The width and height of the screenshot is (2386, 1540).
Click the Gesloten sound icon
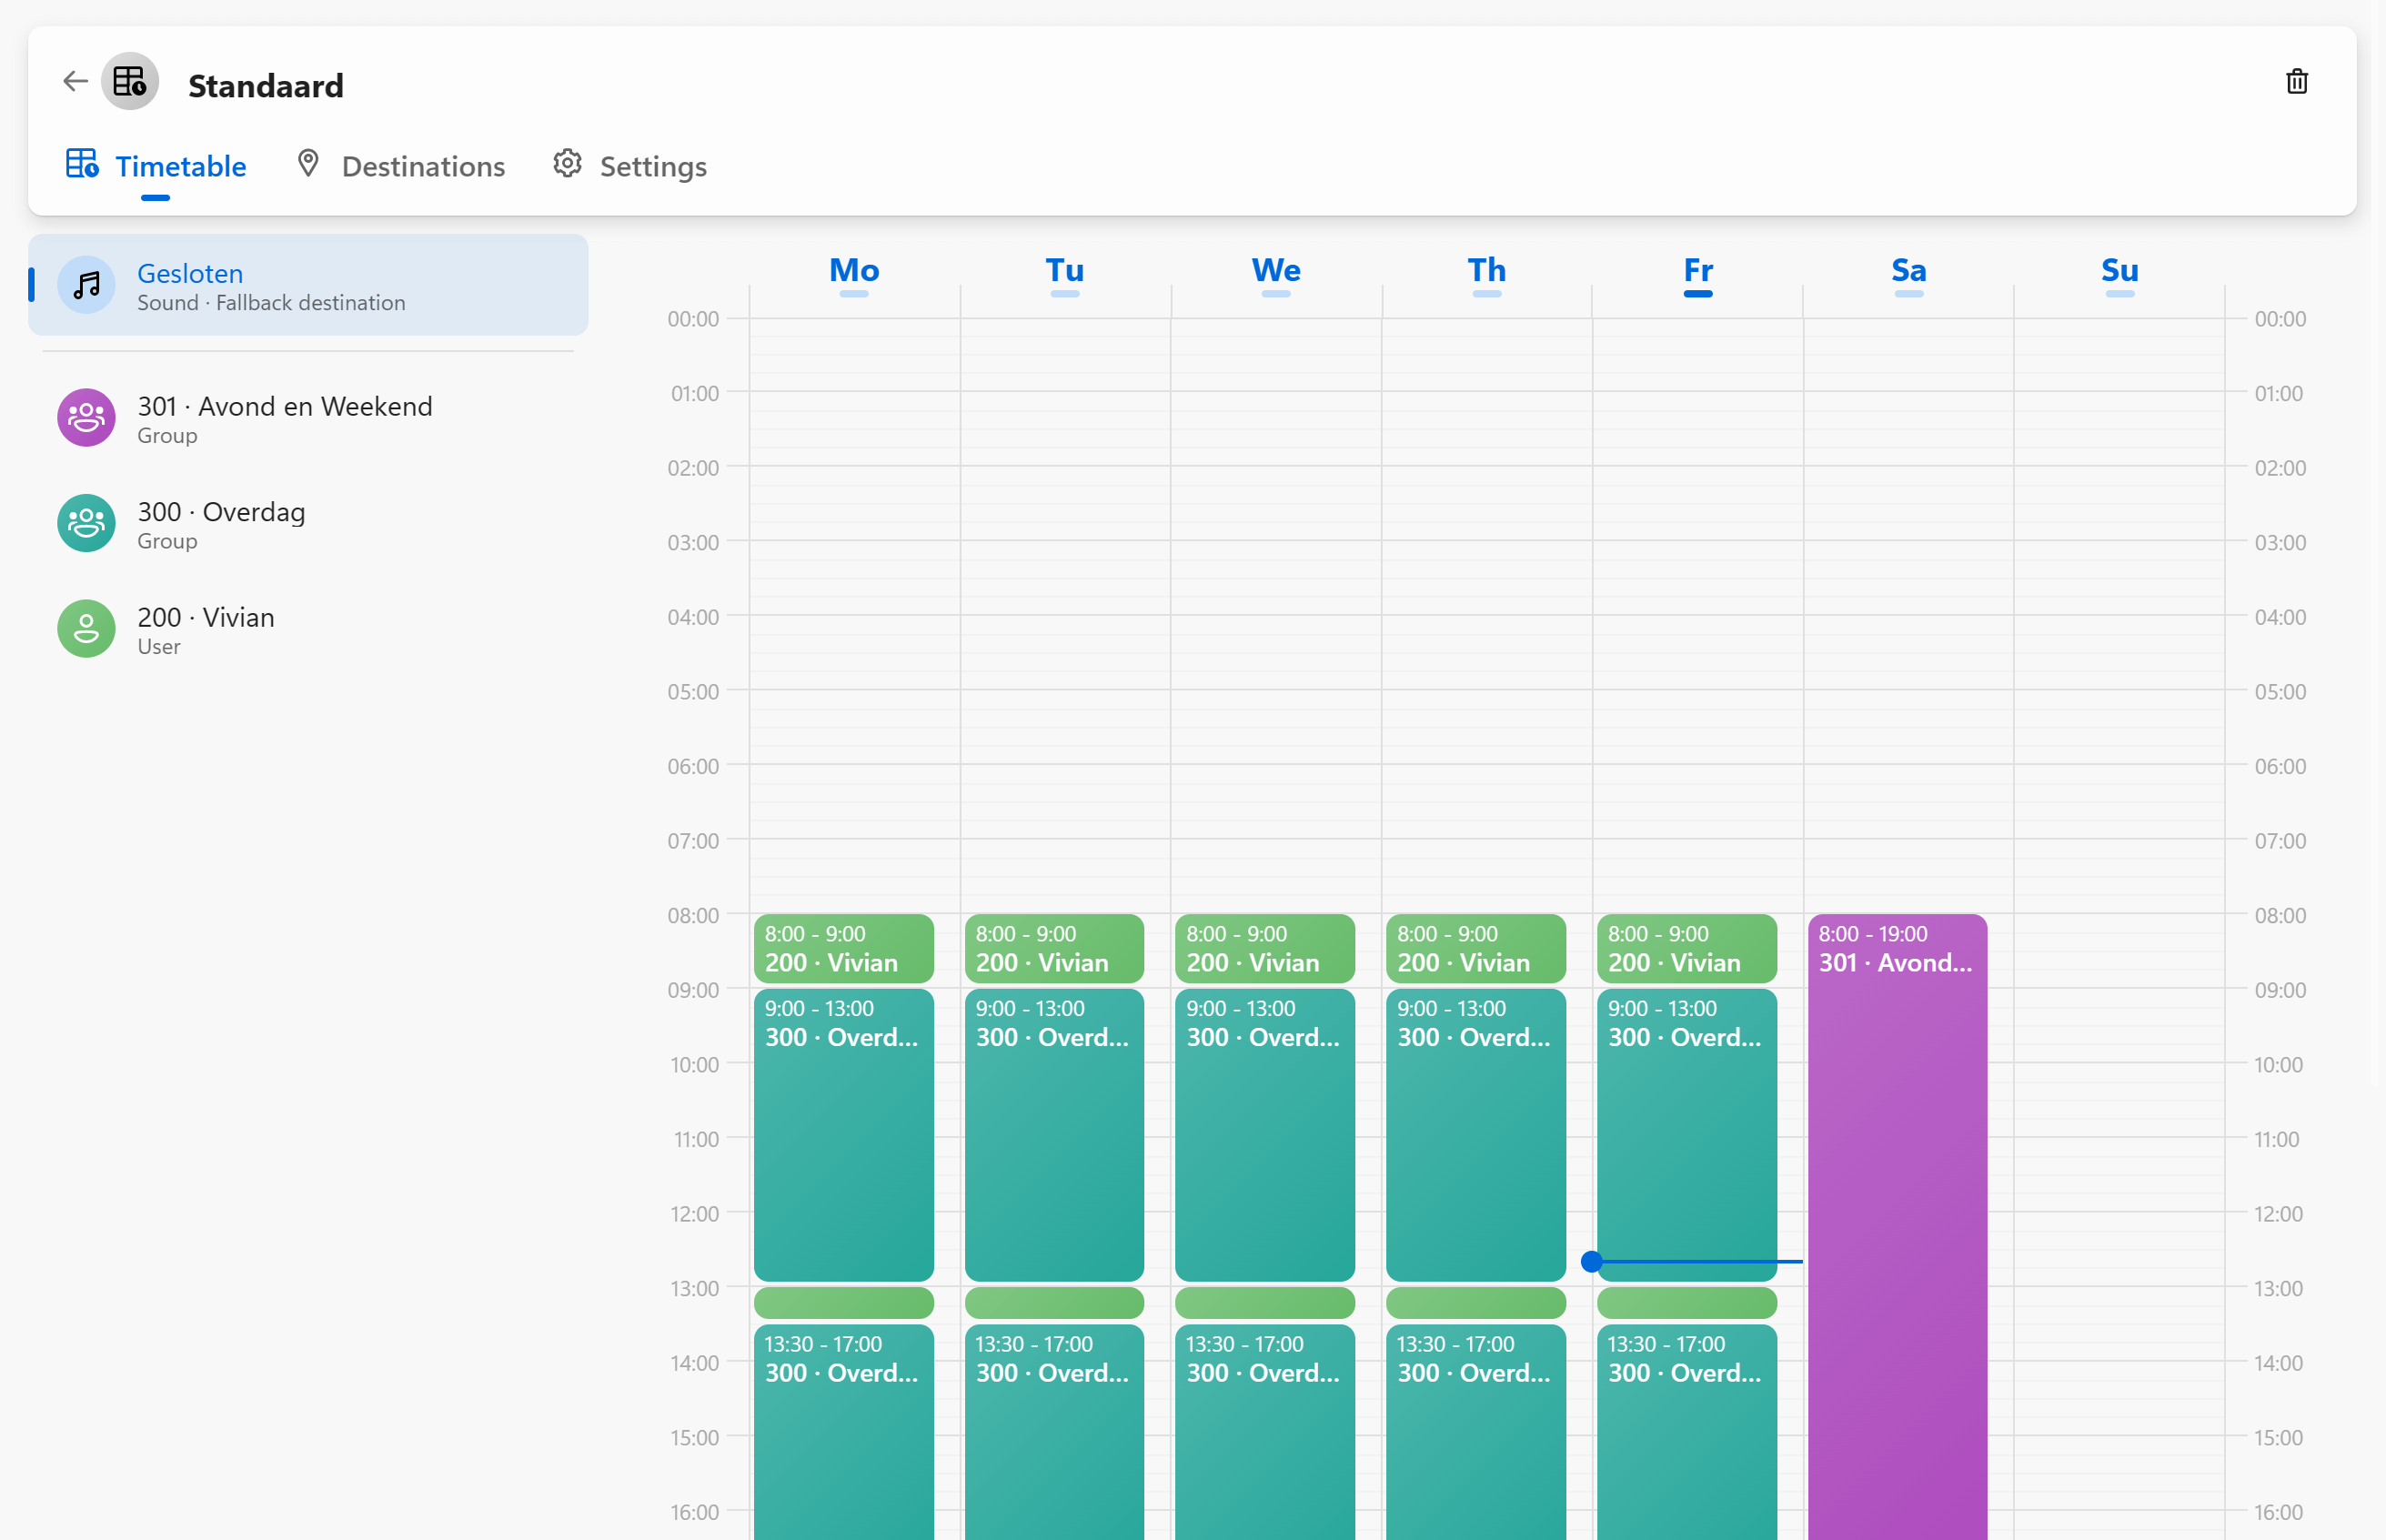point(86,285)
